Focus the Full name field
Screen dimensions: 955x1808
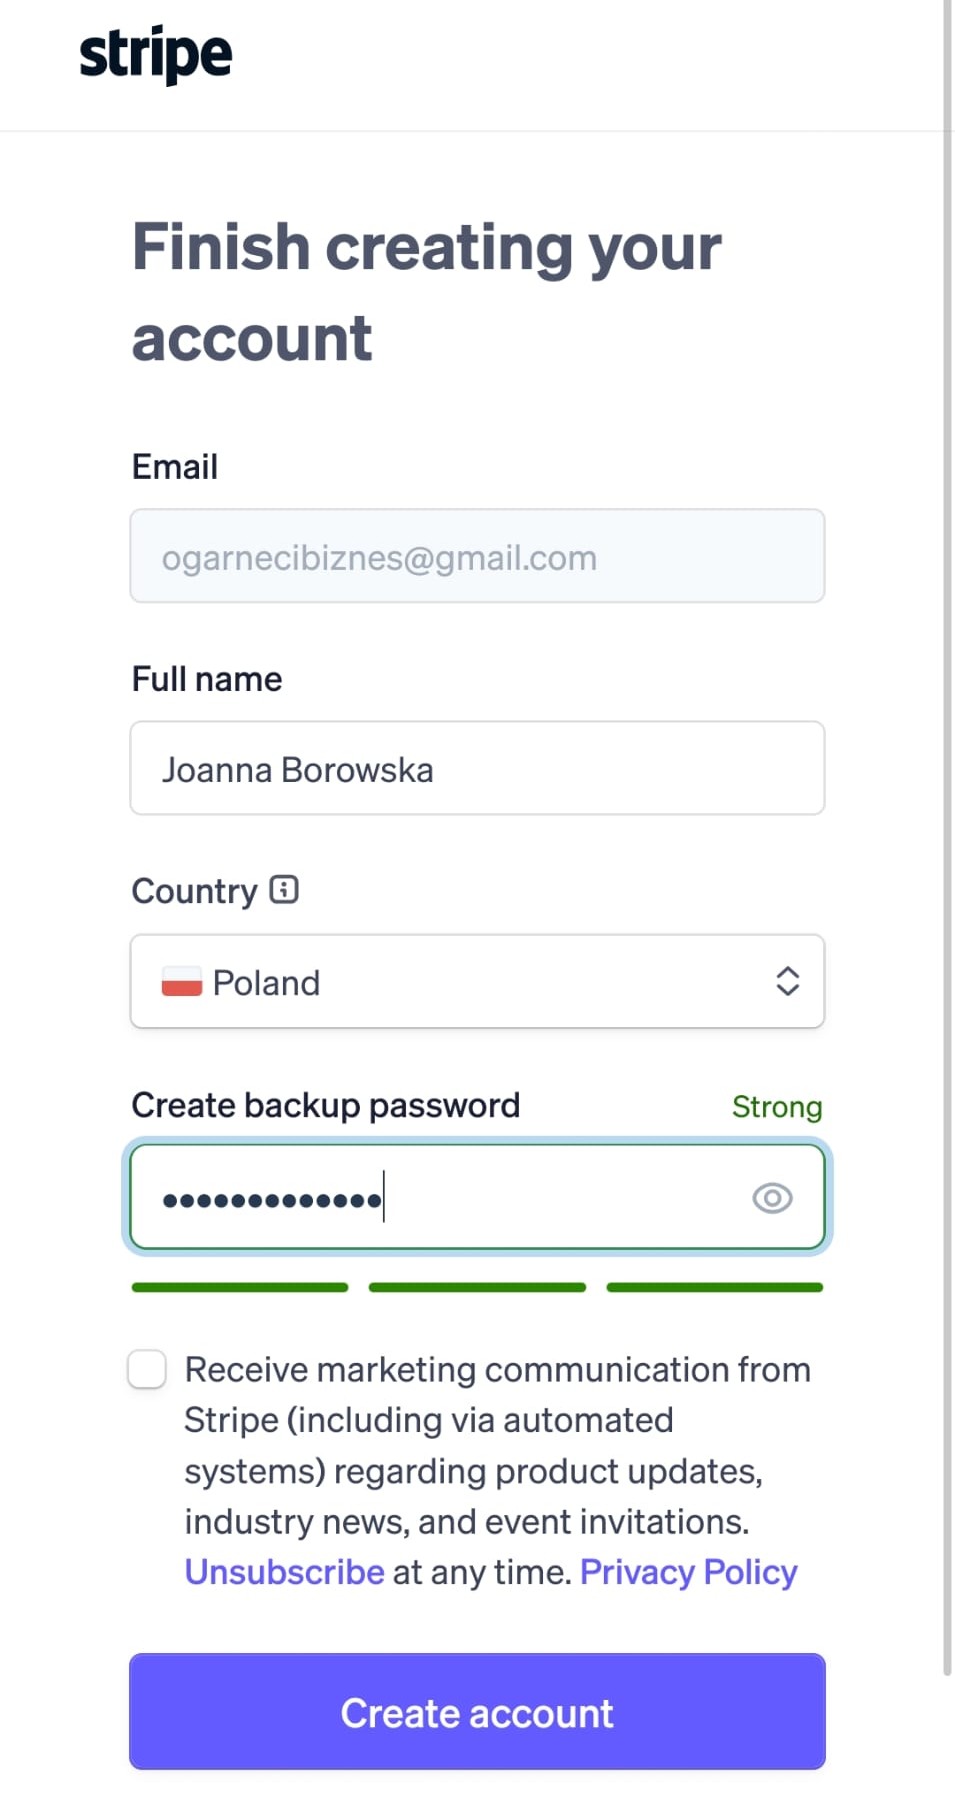[x=477, y=768]
